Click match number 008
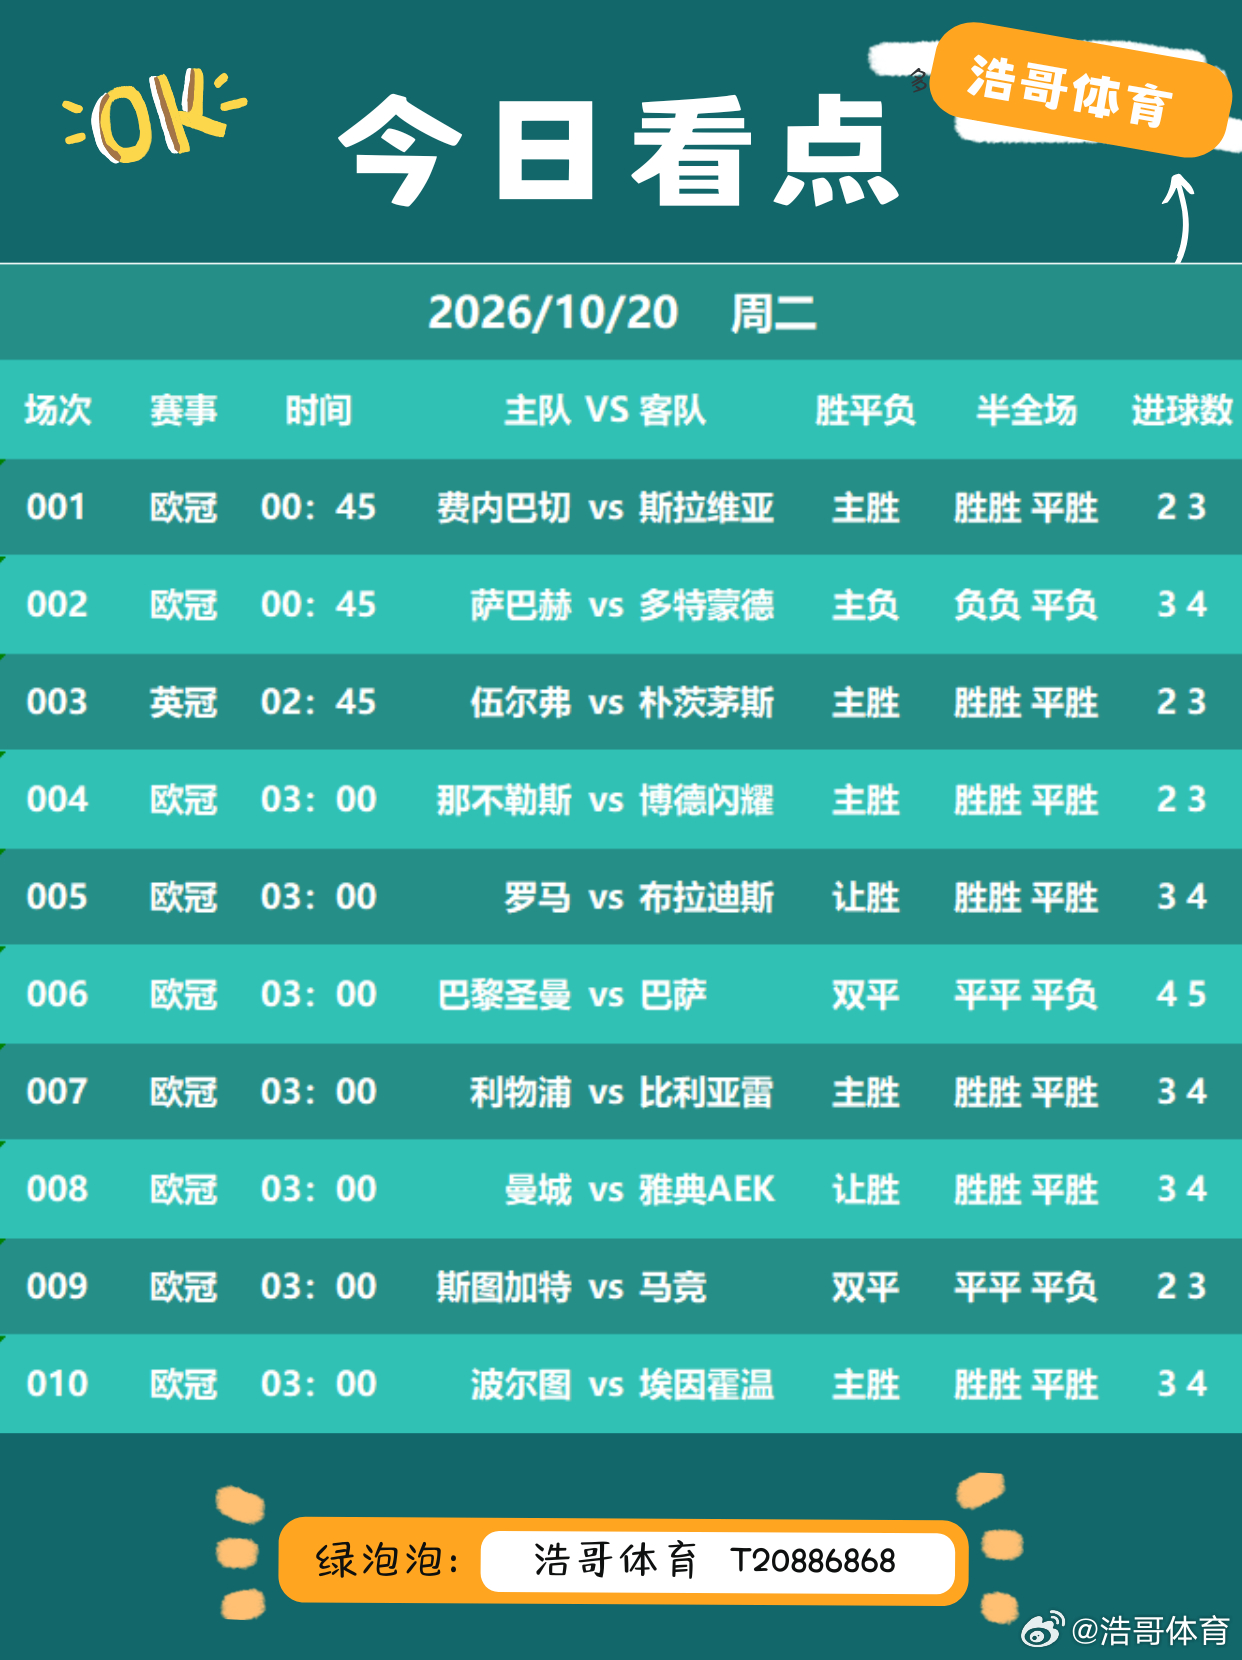Viewport: 1242px width, 1660px height. pyautogui.click(x=57, y=1189)
